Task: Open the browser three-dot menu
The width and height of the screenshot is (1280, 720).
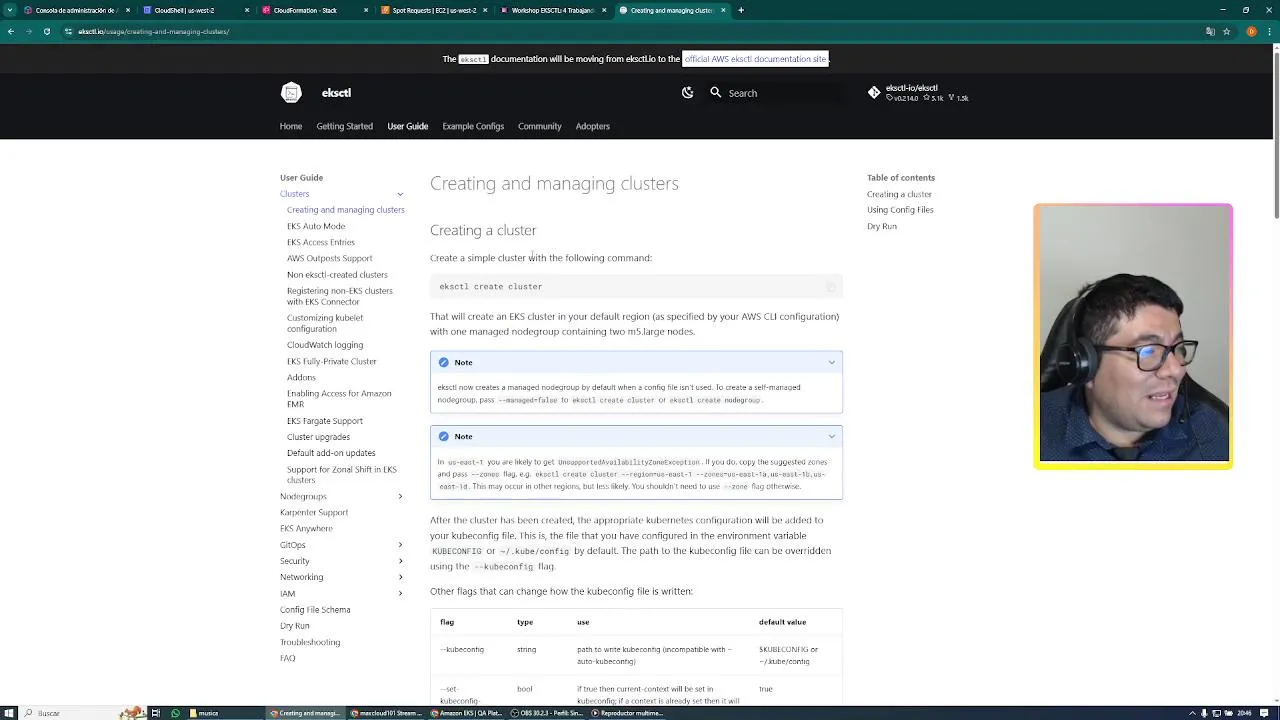Action: point(1269,31)
